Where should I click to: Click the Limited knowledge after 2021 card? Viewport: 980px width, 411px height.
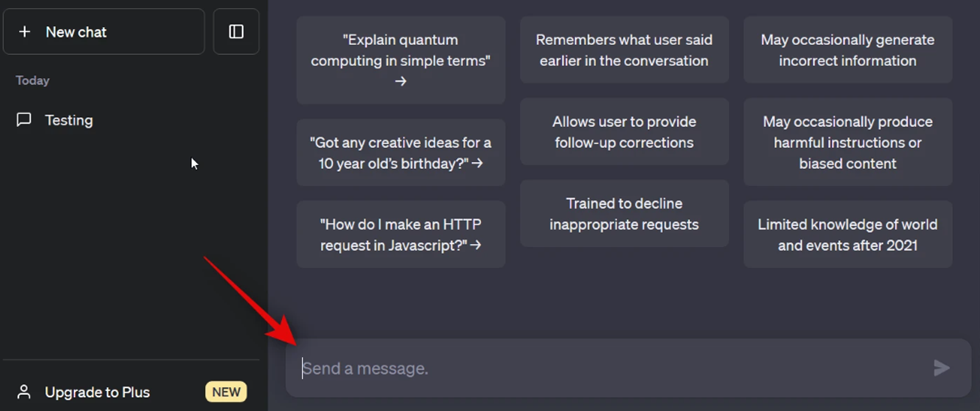click(x=848, y=234)
